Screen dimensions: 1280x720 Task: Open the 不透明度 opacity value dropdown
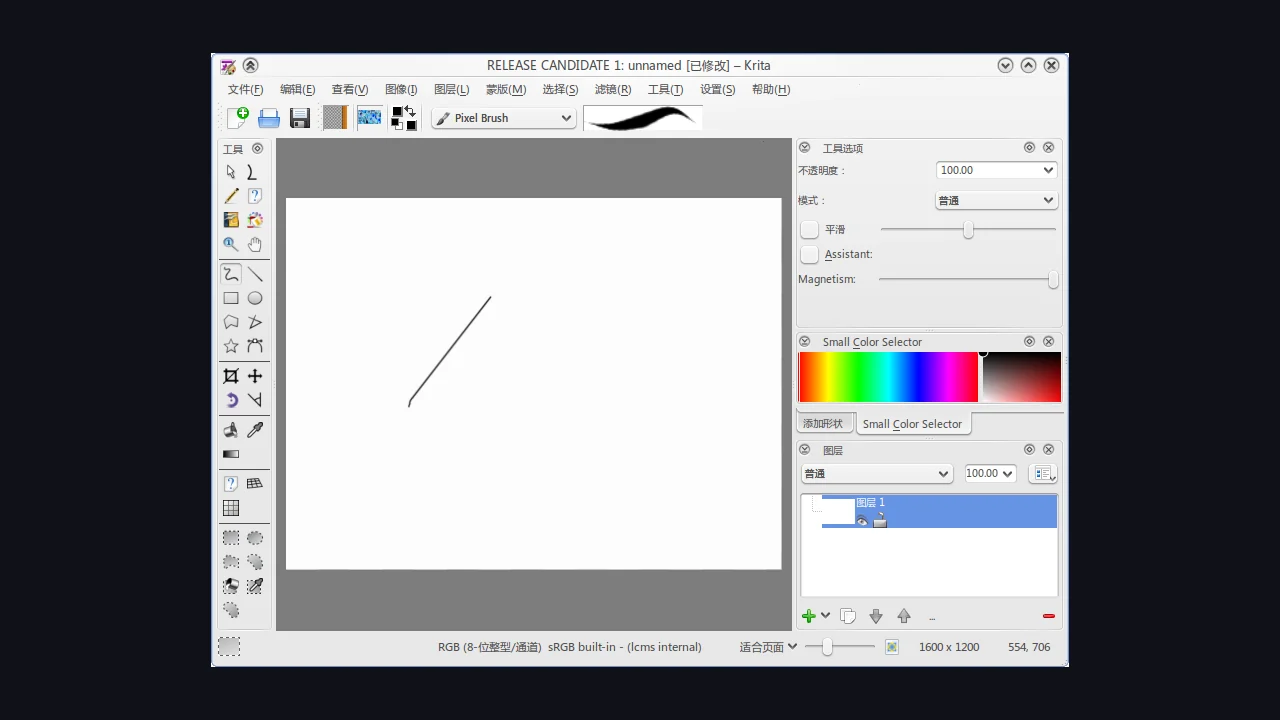[997, 170]
